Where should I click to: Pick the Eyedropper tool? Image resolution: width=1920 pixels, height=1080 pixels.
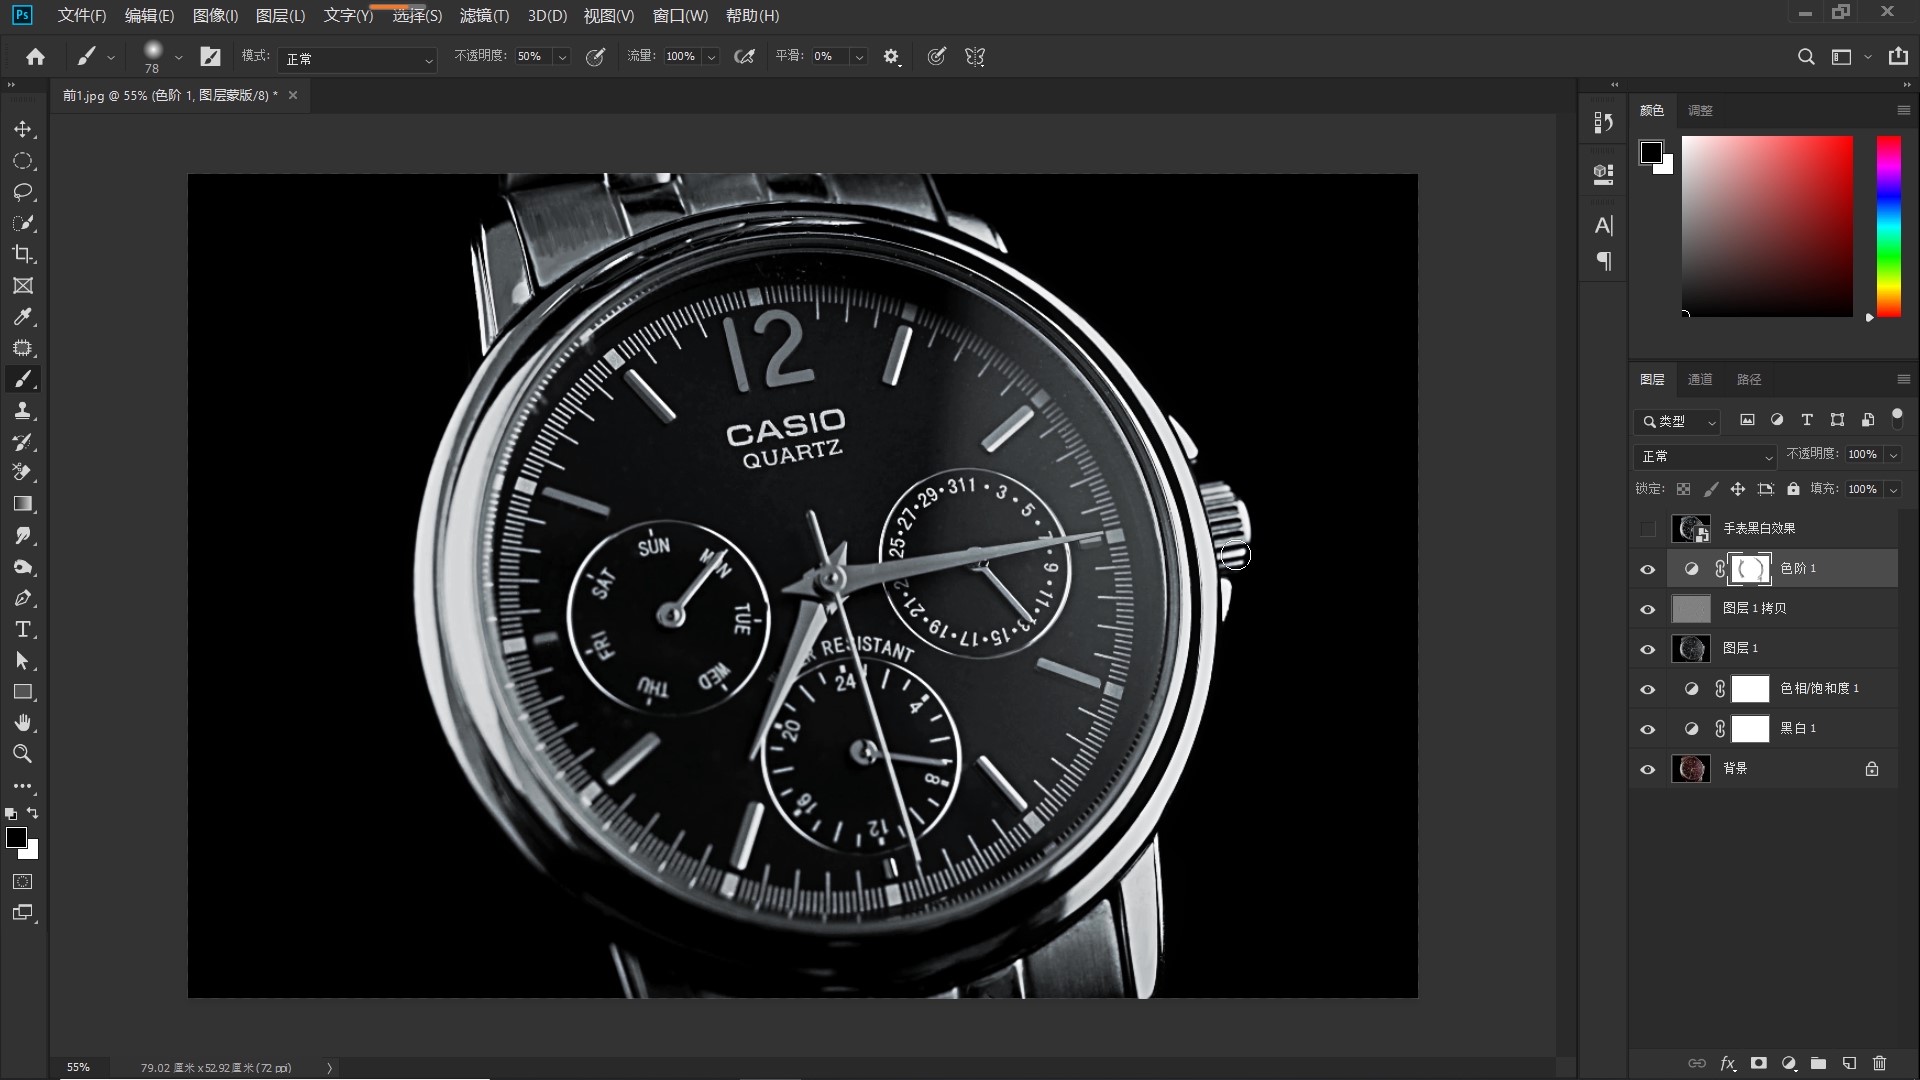(22, 317)
